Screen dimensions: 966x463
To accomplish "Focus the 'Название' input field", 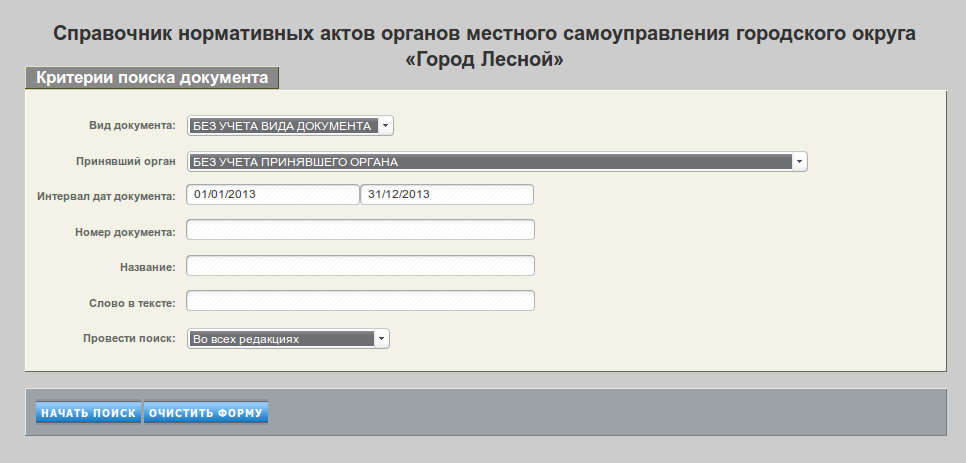I will (x=360, y=265).
